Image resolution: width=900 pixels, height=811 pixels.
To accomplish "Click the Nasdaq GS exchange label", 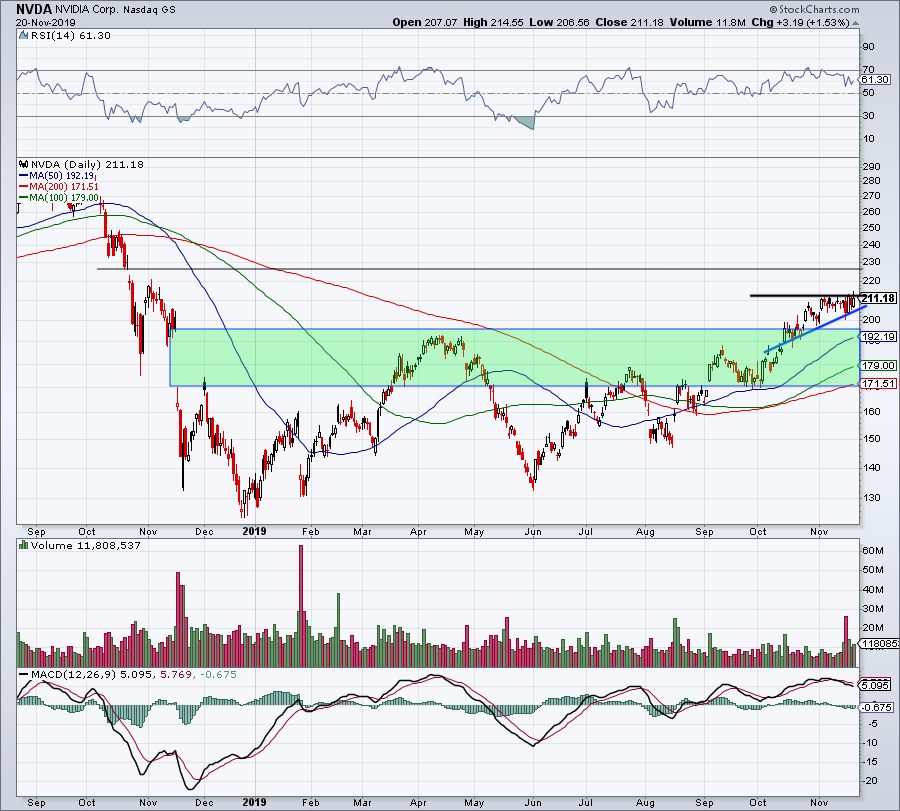I will point(149,10).
